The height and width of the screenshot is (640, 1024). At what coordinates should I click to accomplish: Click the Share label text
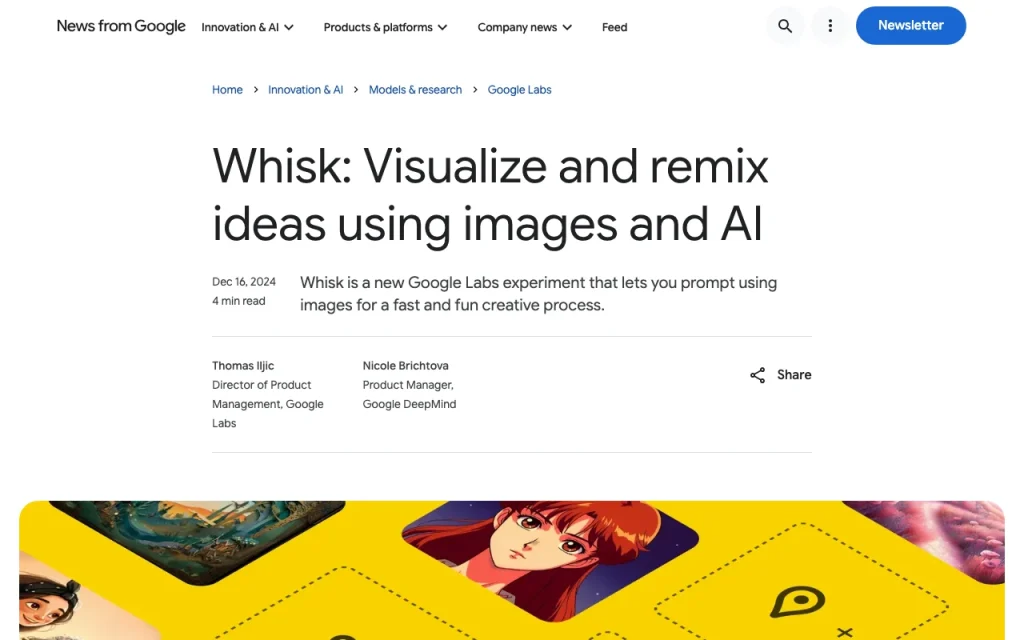click(x=794, y=375)
